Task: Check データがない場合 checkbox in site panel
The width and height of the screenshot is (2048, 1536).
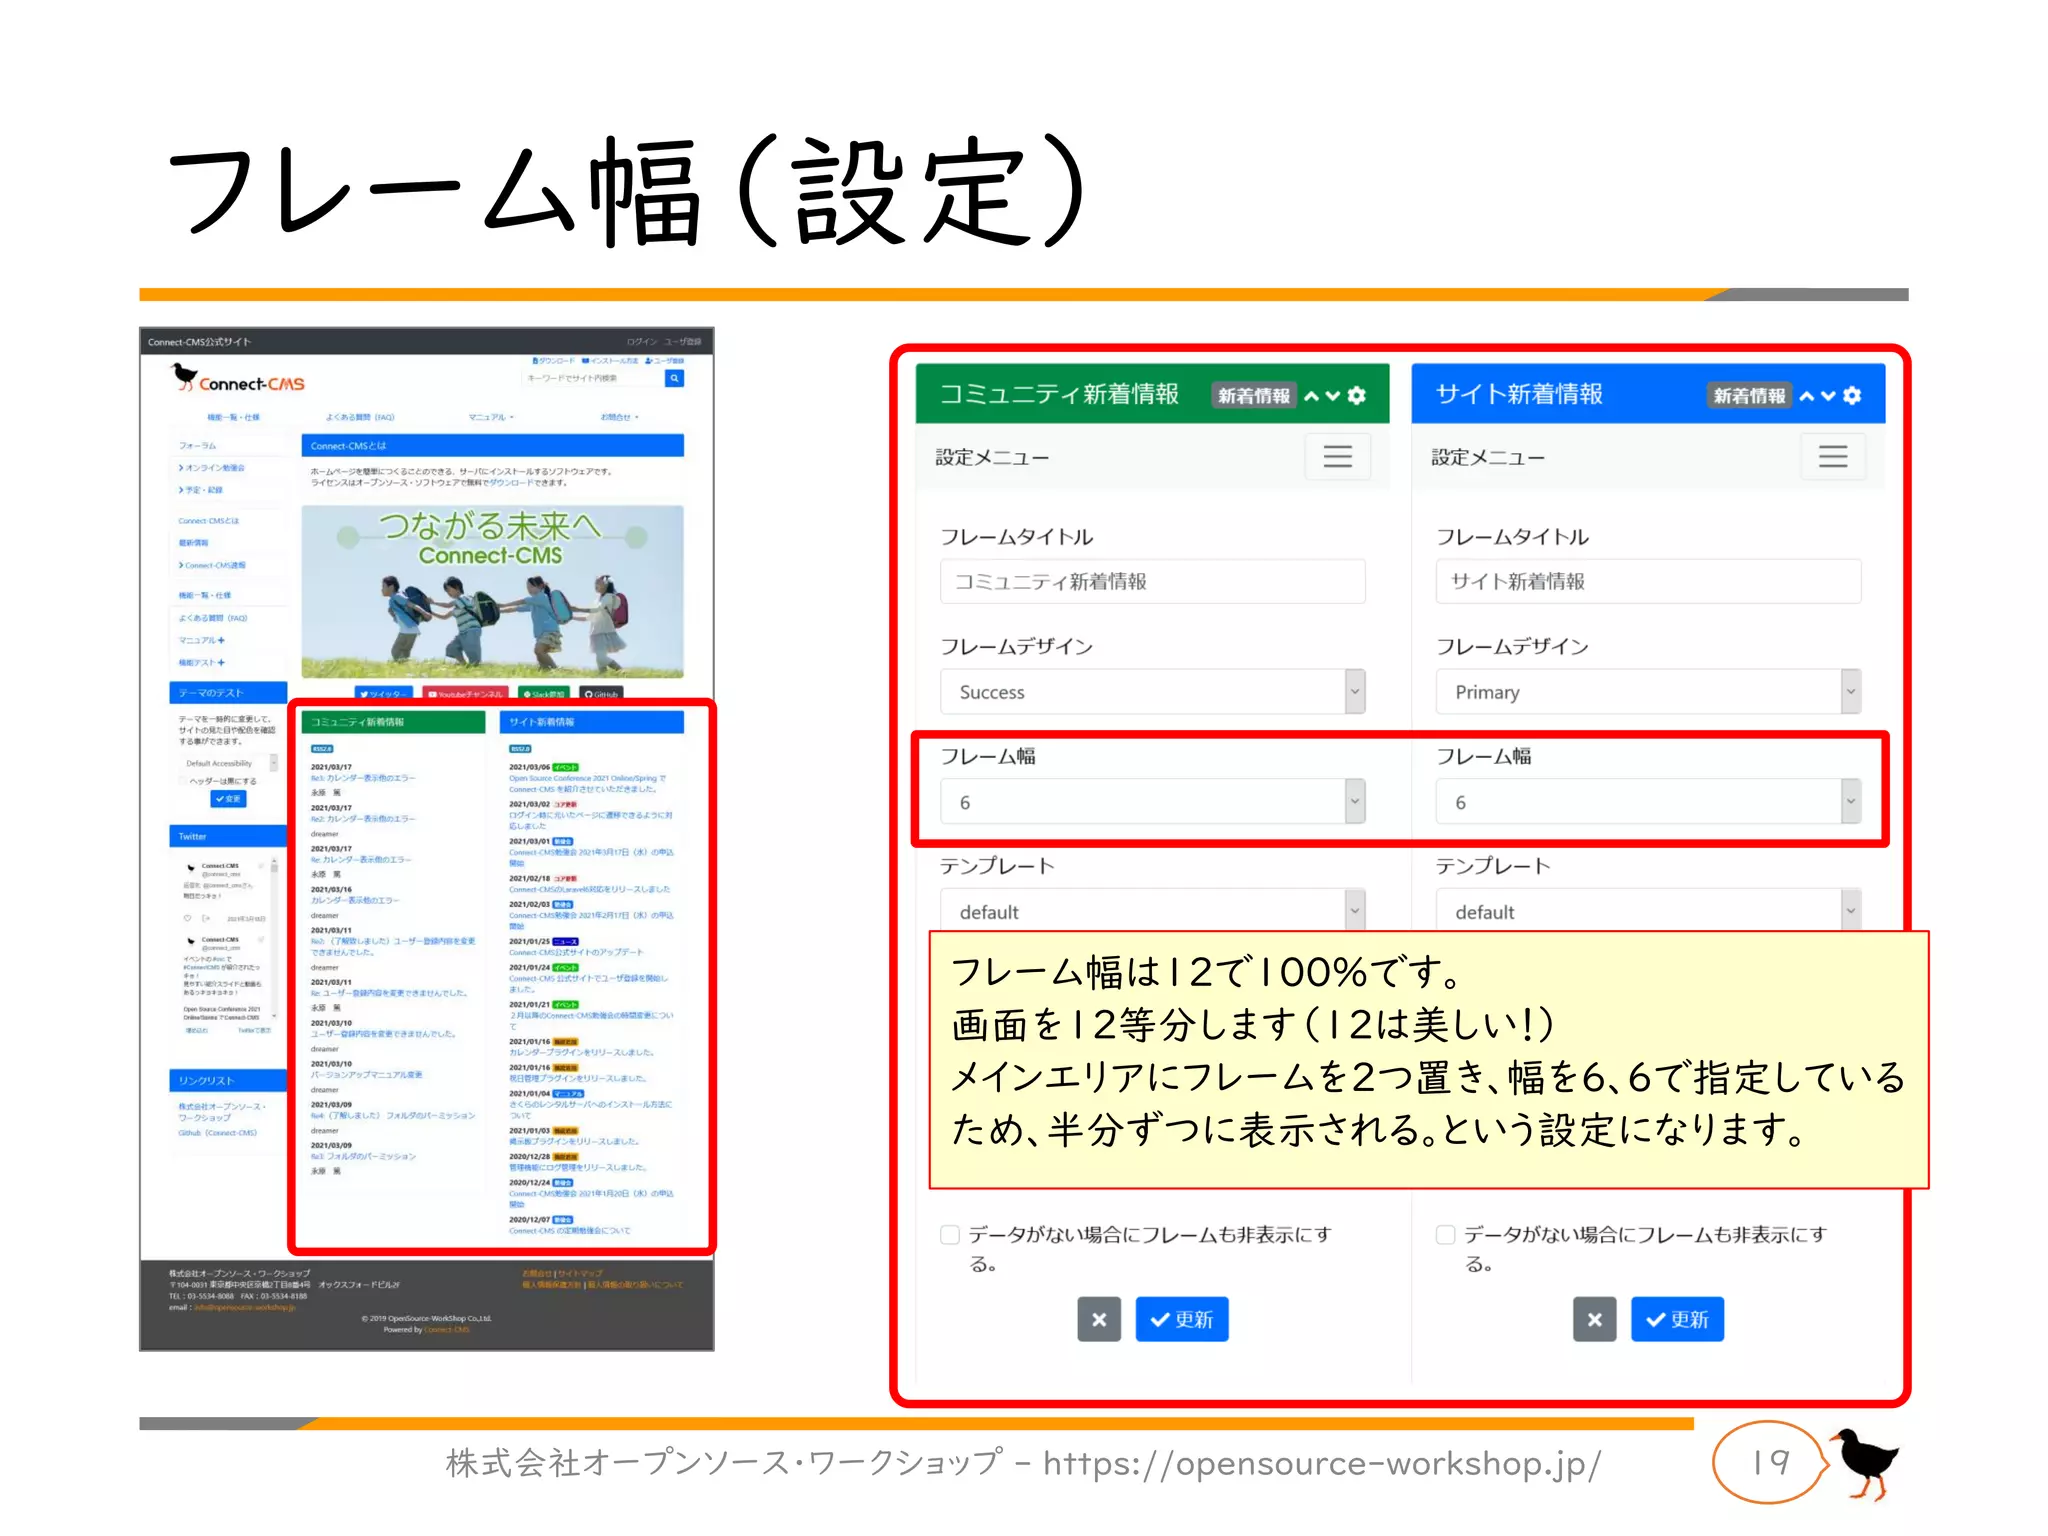Action: coord(1445,1235)
